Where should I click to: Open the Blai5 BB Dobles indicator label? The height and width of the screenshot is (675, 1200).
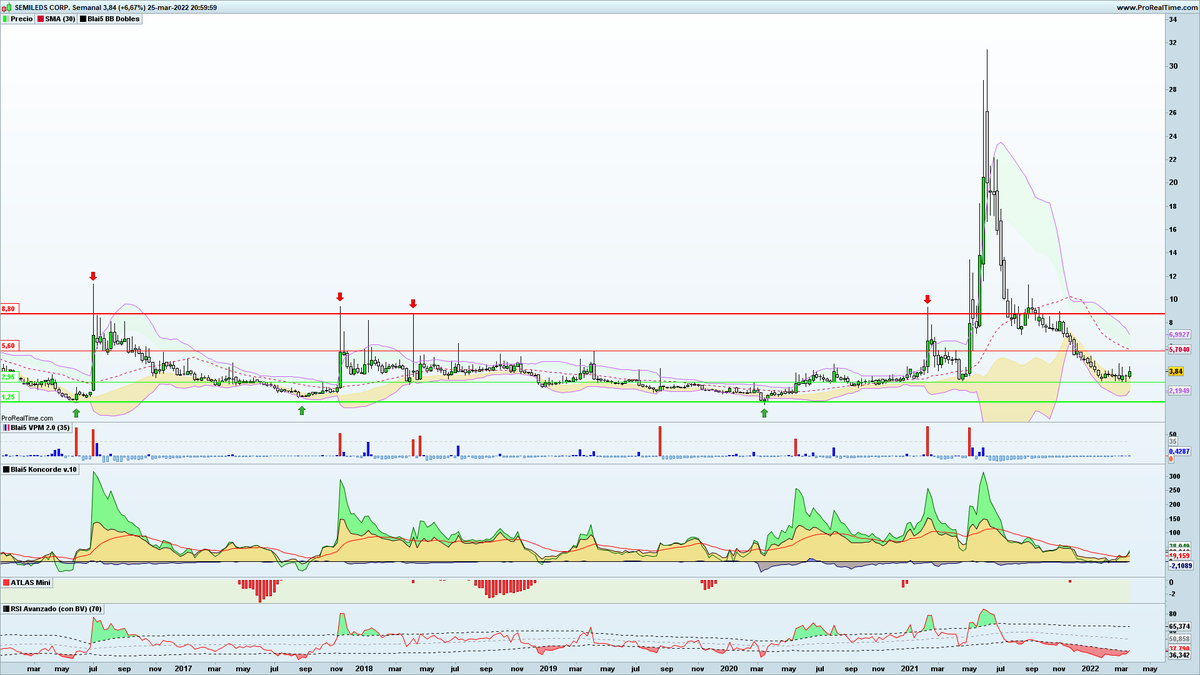[111, 19]
